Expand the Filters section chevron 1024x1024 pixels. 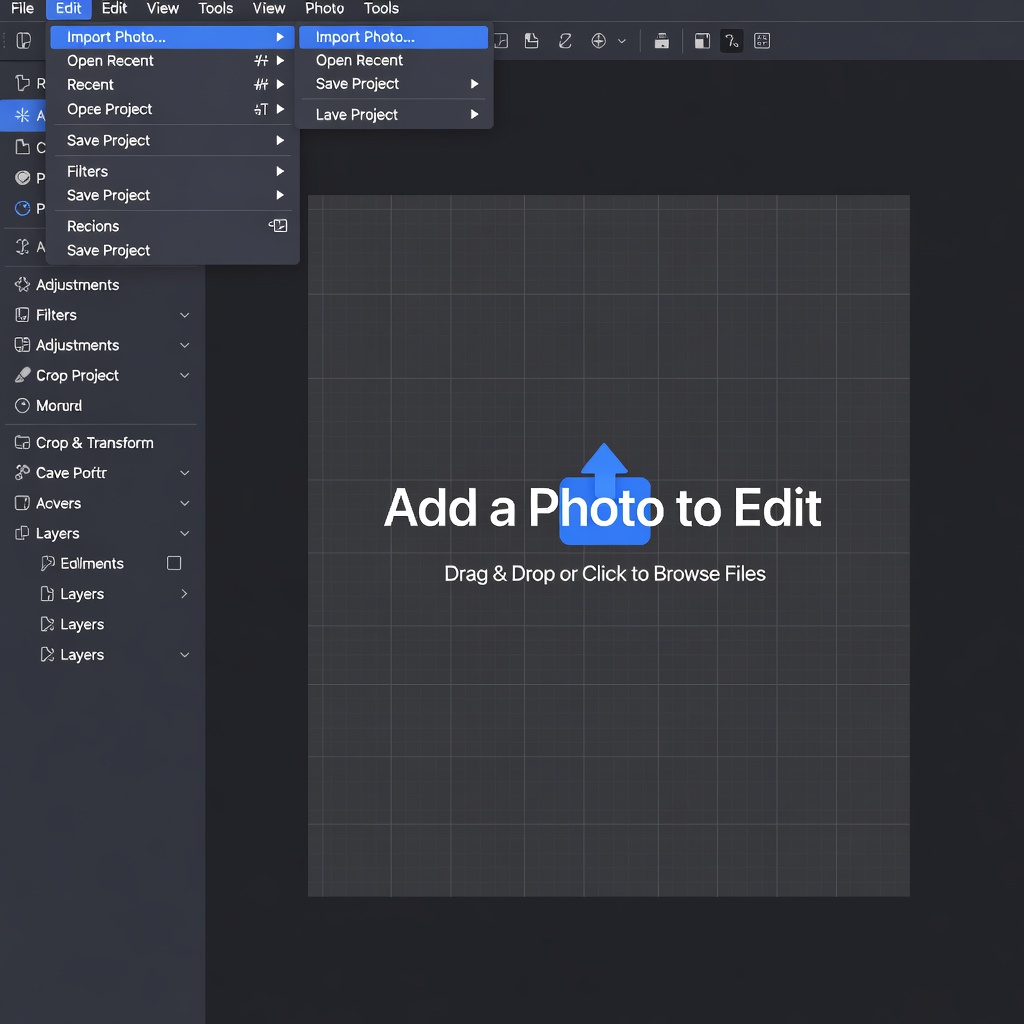point(185,315)
